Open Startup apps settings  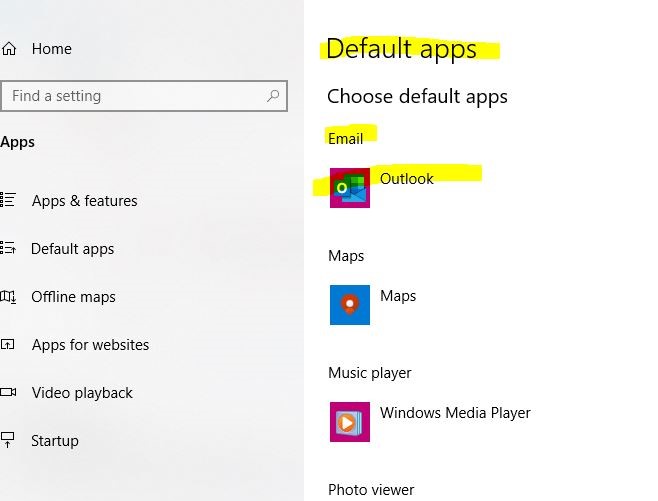[55, 441]
